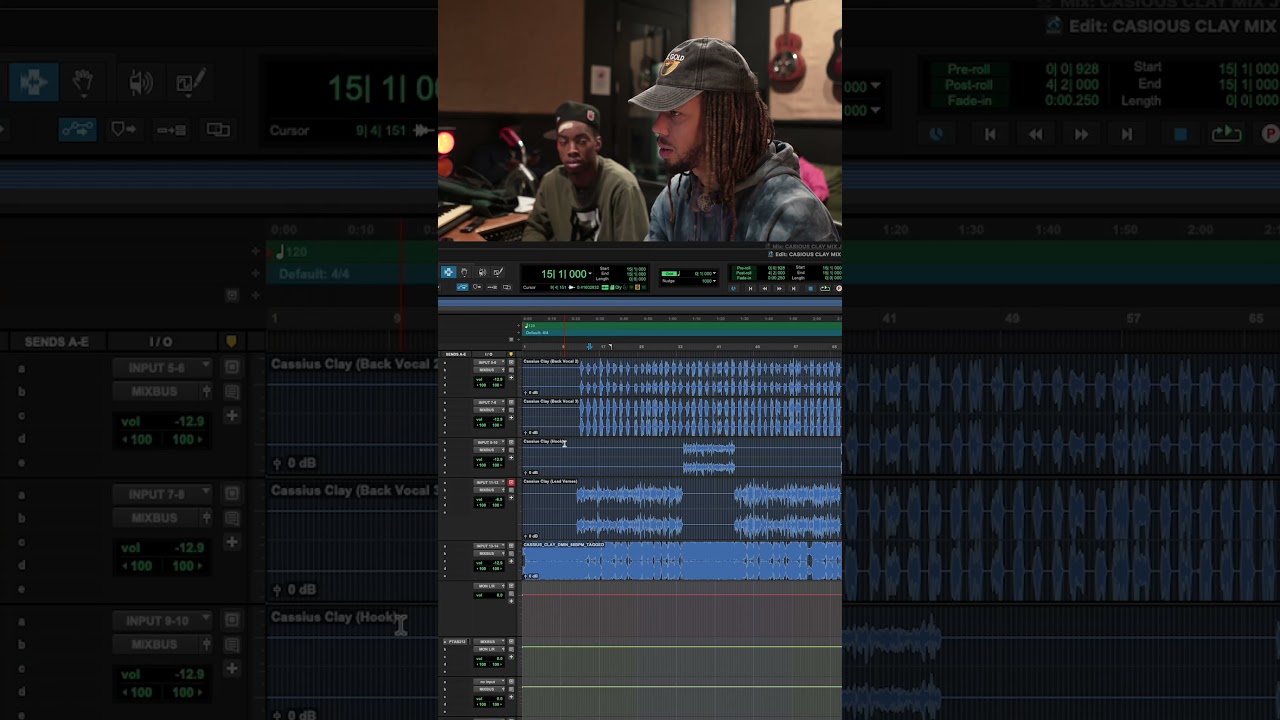1280x720 pixels.
Task: Click the PTA5212 send button
Action: [x=457, y=641]
